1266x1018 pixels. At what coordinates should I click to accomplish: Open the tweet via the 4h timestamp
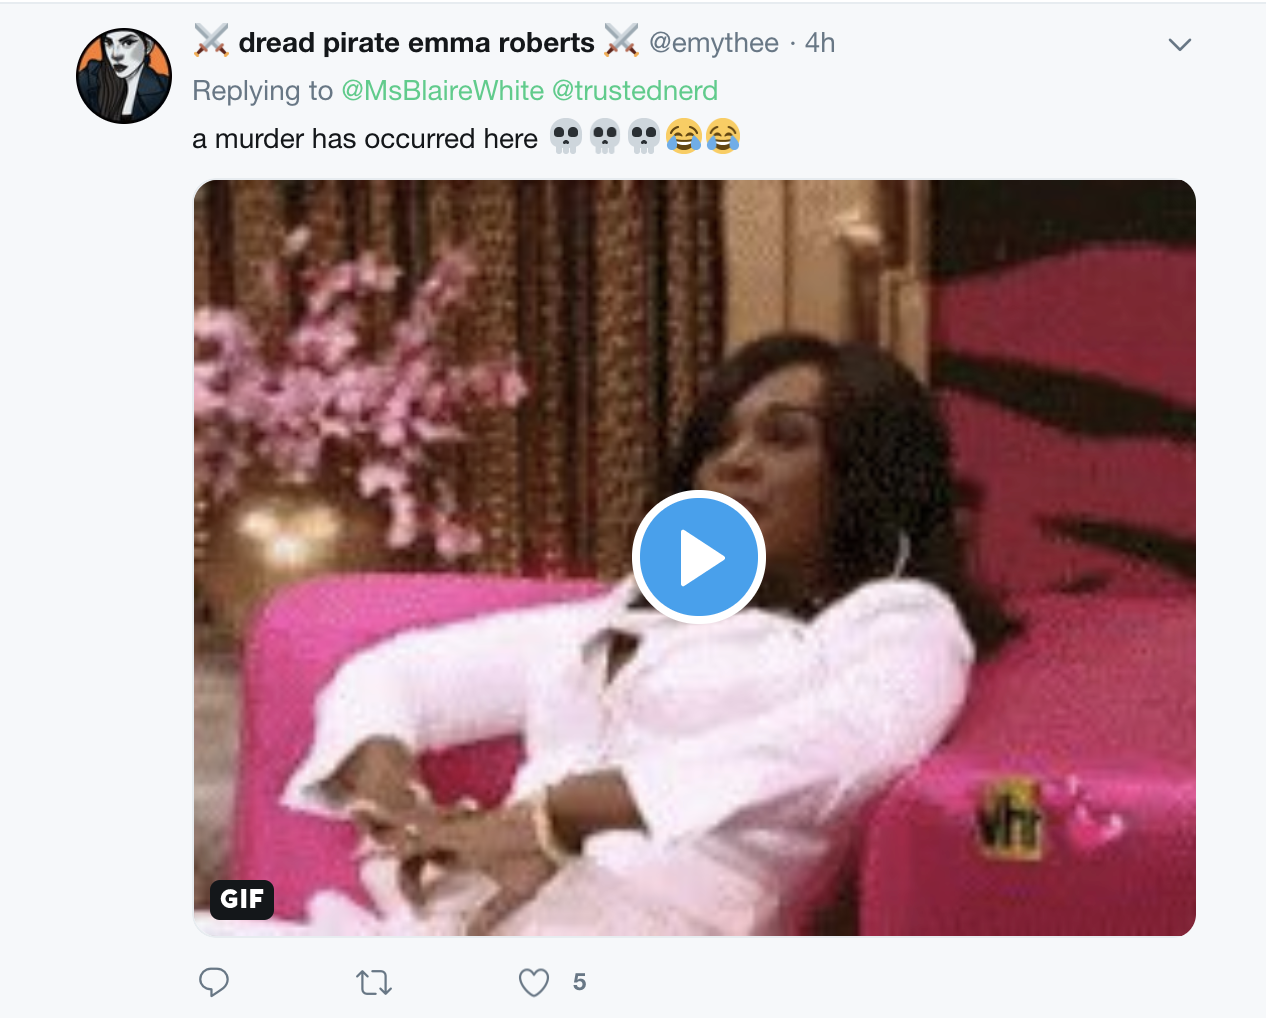[820, 43]
